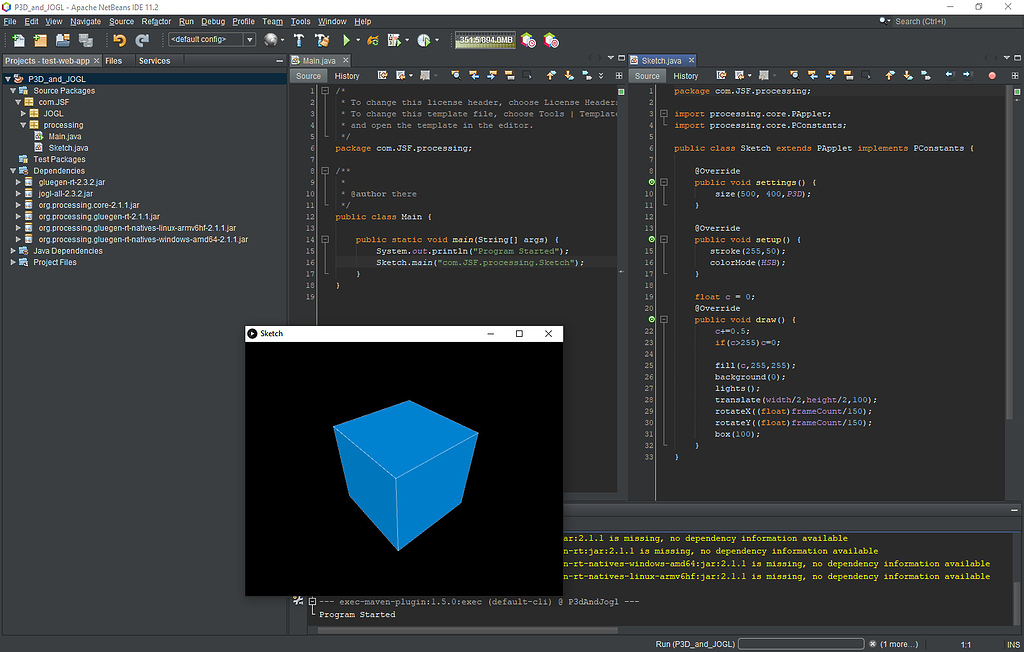Click the Profile Project icon

[x=424, y=40]
